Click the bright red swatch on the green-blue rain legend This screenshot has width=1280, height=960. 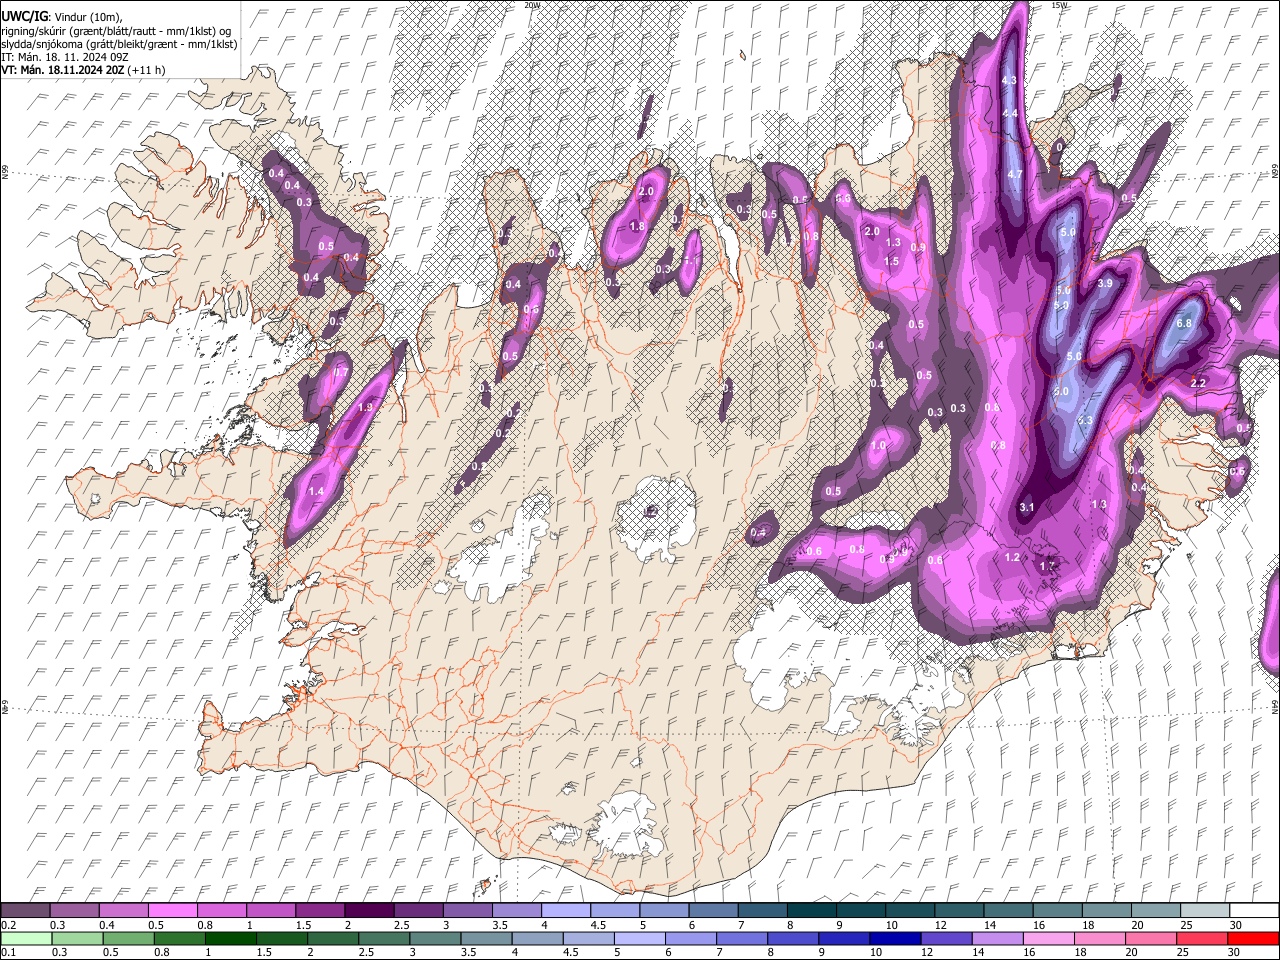click(1253, 938)
